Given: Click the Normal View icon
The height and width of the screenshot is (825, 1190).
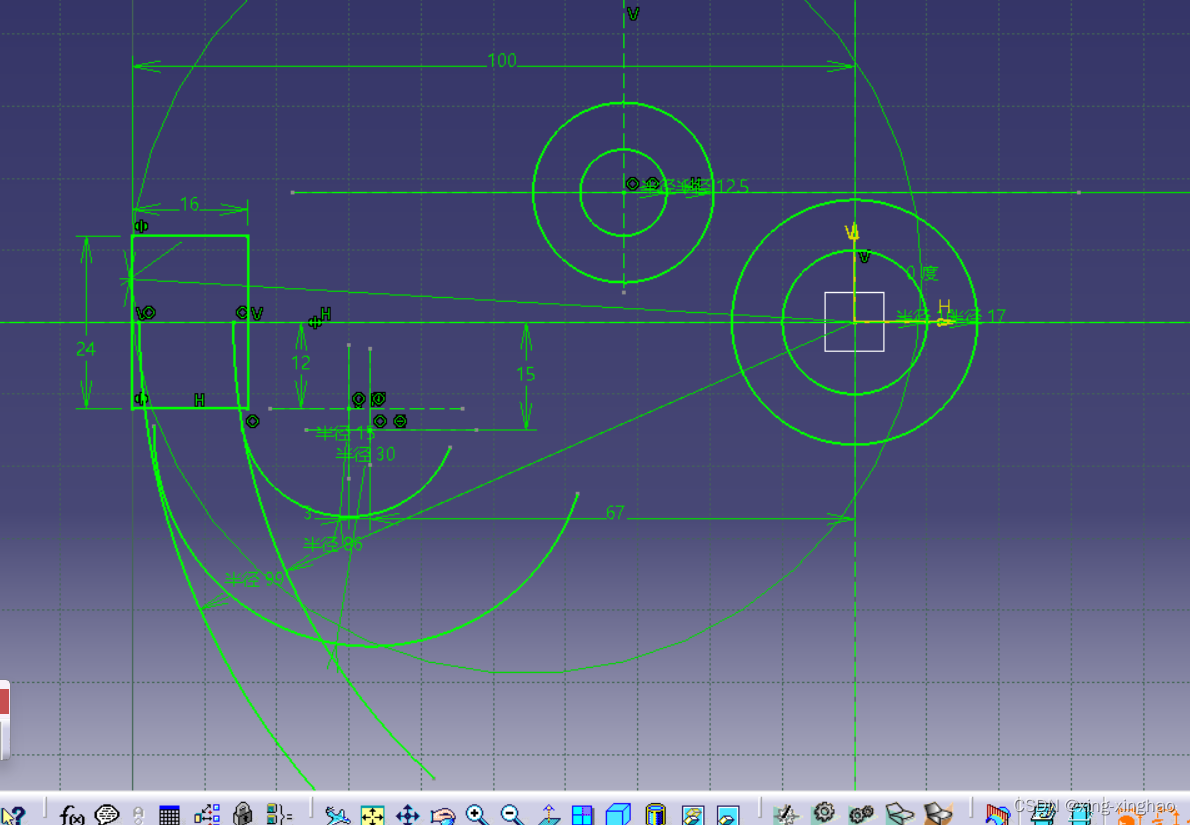Looking at the screenshot, I should pyautogui.click(x=547, y=815).
